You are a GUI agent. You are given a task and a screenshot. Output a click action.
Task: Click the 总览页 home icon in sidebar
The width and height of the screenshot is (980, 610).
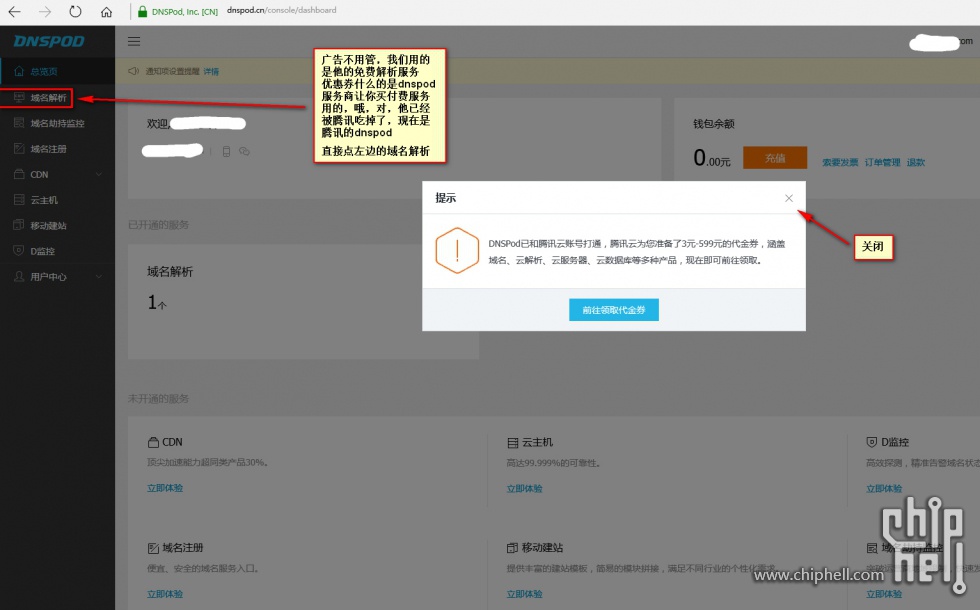tap(19, 71)
